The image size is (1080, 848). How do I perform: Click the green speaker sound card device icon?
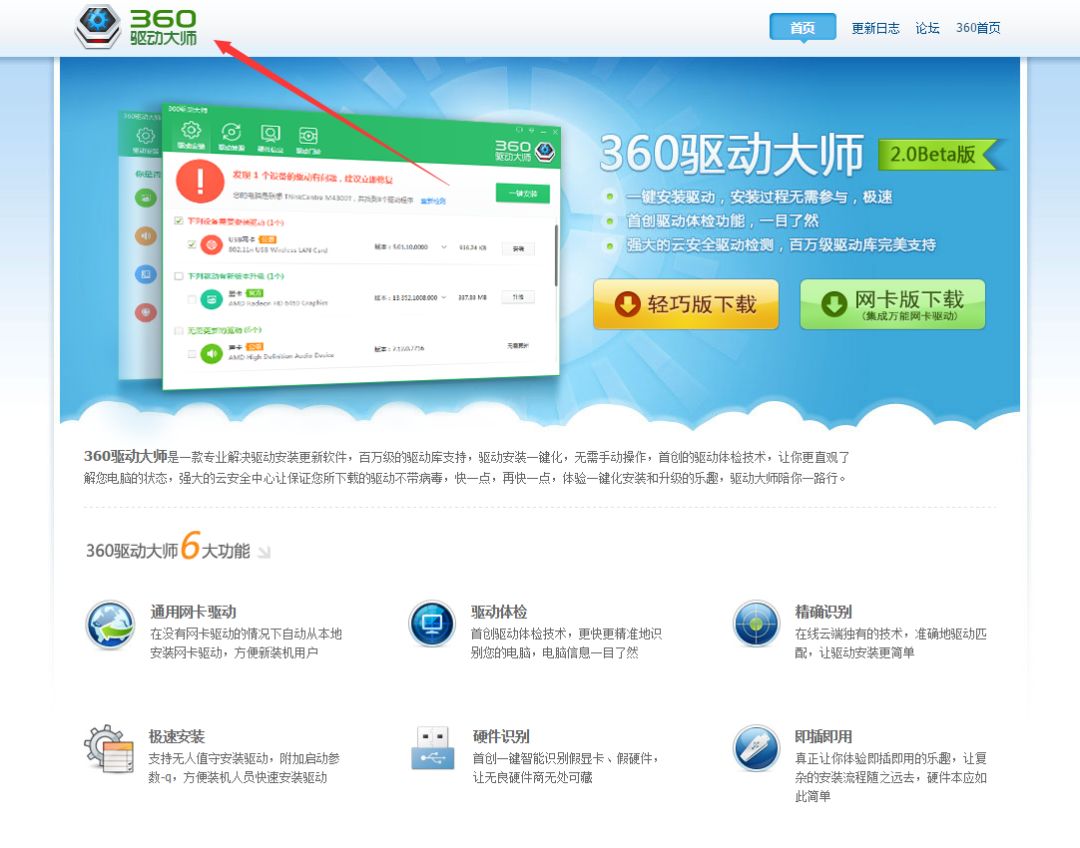click(211, 353)
